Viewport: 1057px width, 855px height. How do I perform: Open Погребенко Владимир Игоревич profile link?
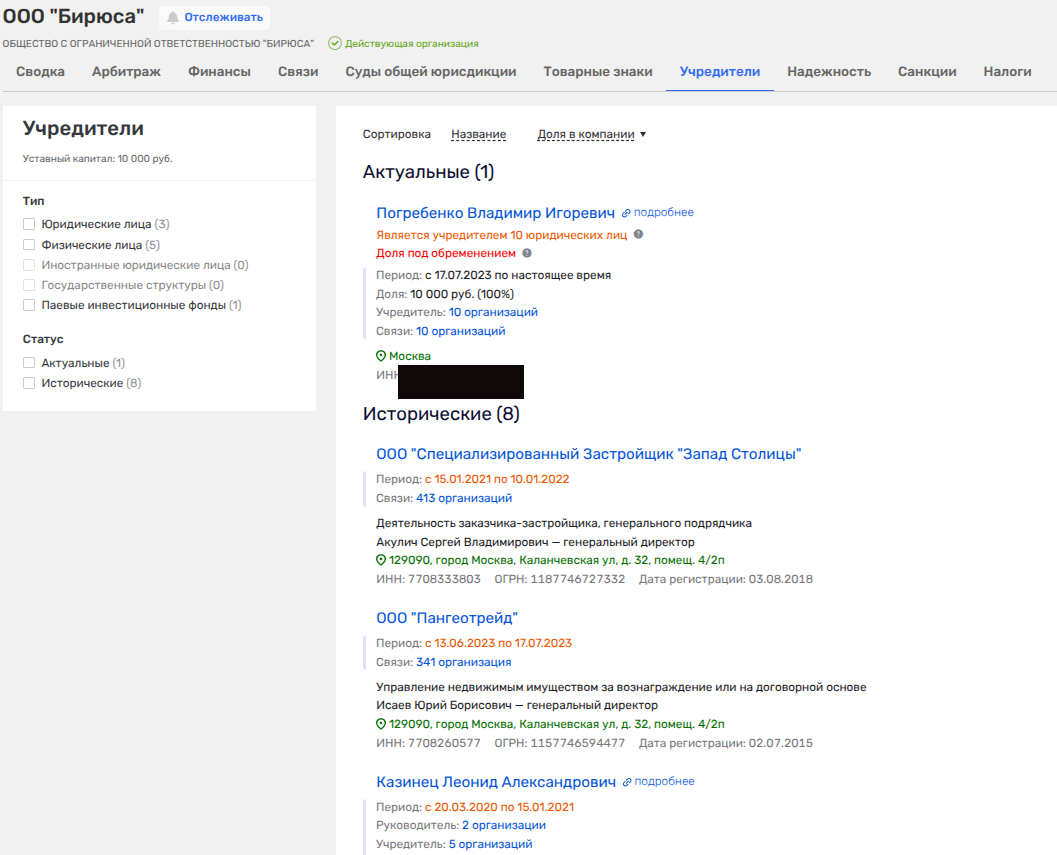tap(495, 213)
